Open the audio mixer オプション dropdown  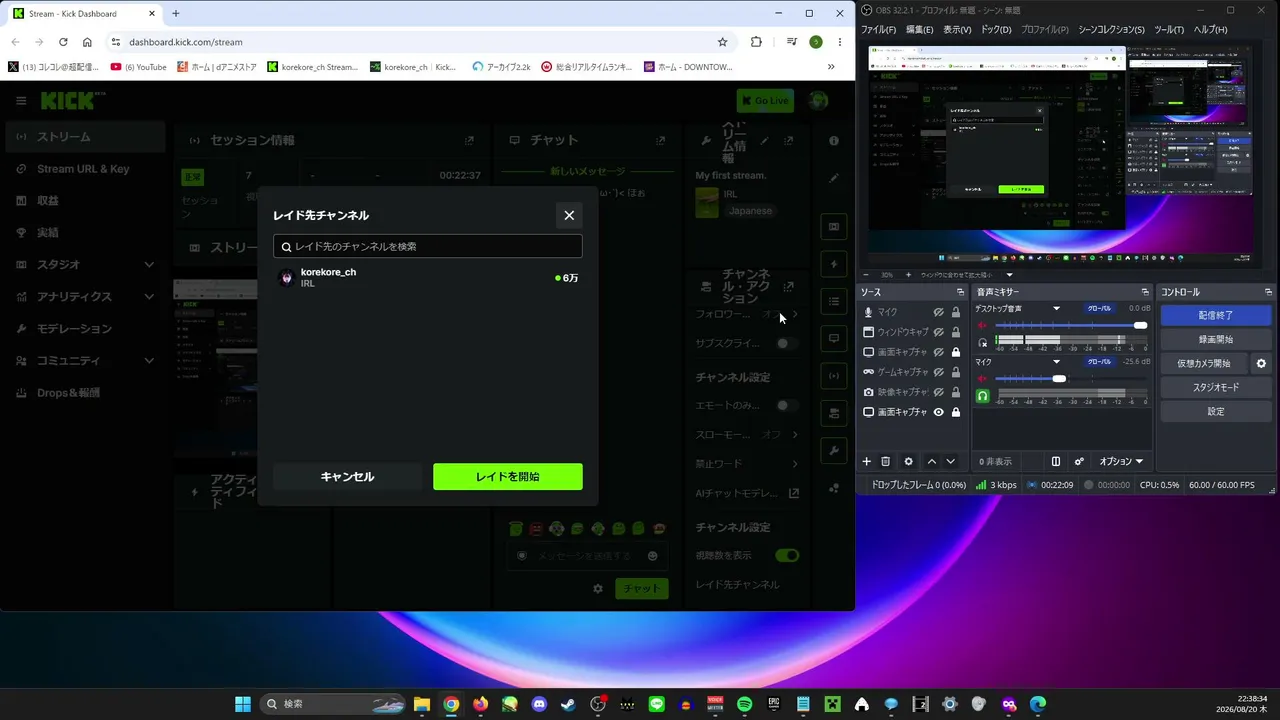1121,462
